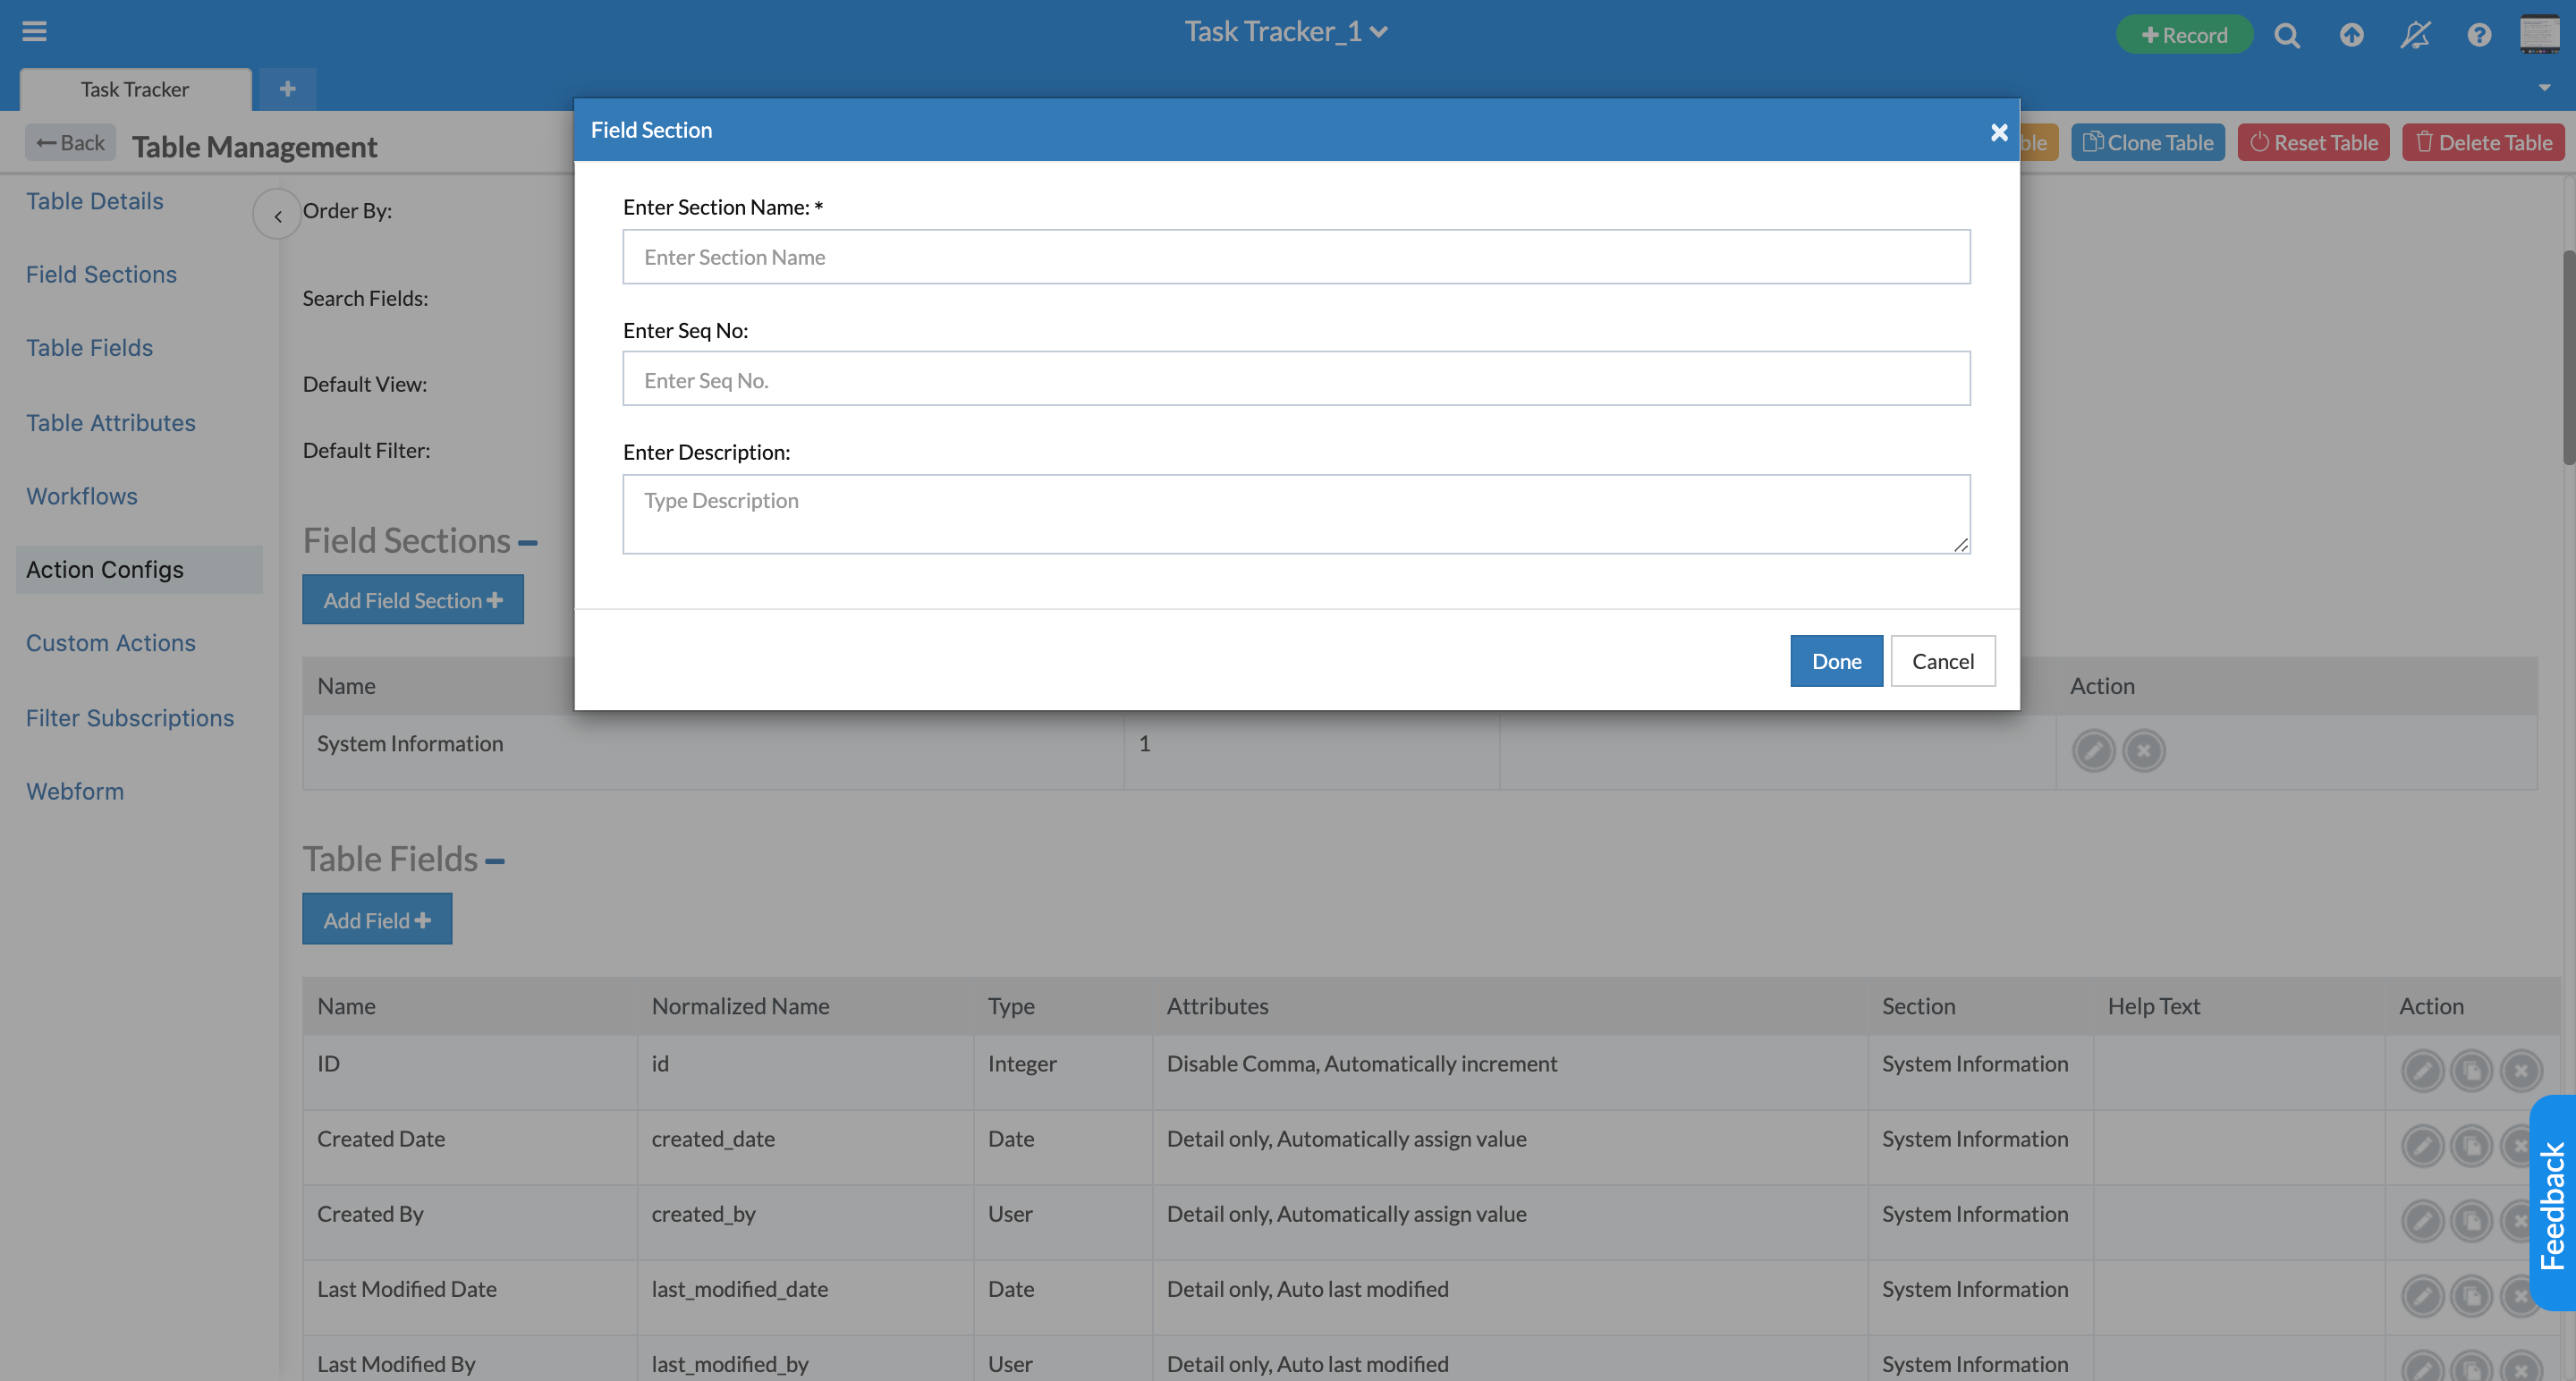Click the page vertical scrollbar
The height and width of the screenshot is (1381, 2576).
[x=2568, y=357]
